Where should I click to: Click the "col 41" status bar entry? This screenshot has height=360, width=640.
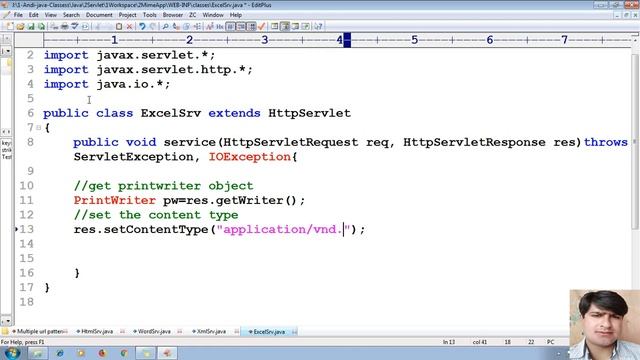click(x=480, y=342)
